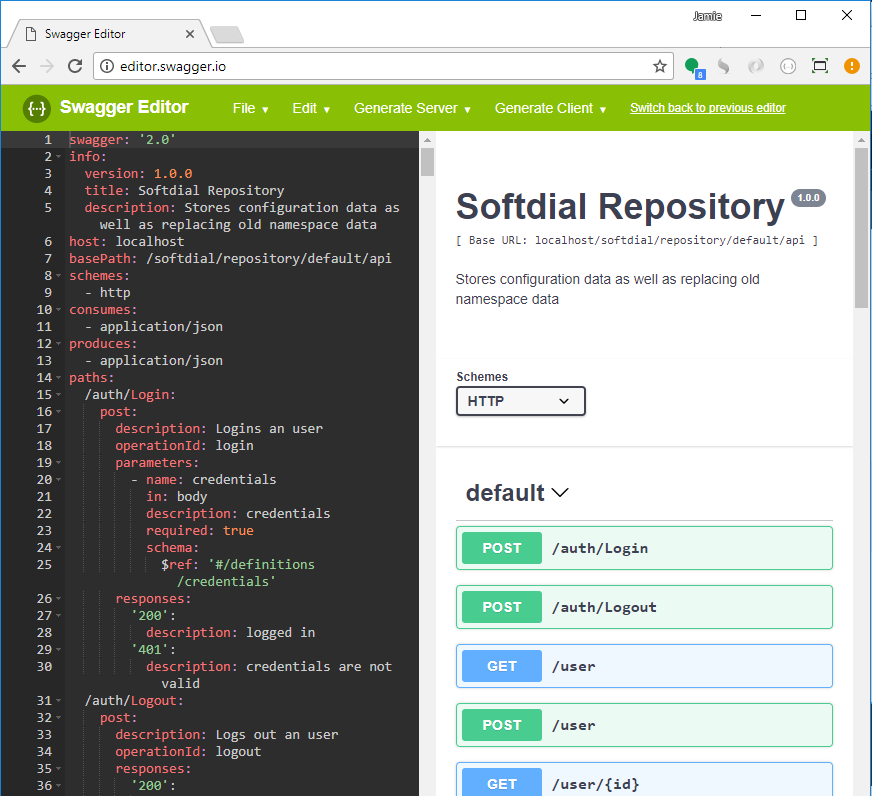View site information for editor.swagger.io
Screen dimensions: 872x796
tap(107, 66)
